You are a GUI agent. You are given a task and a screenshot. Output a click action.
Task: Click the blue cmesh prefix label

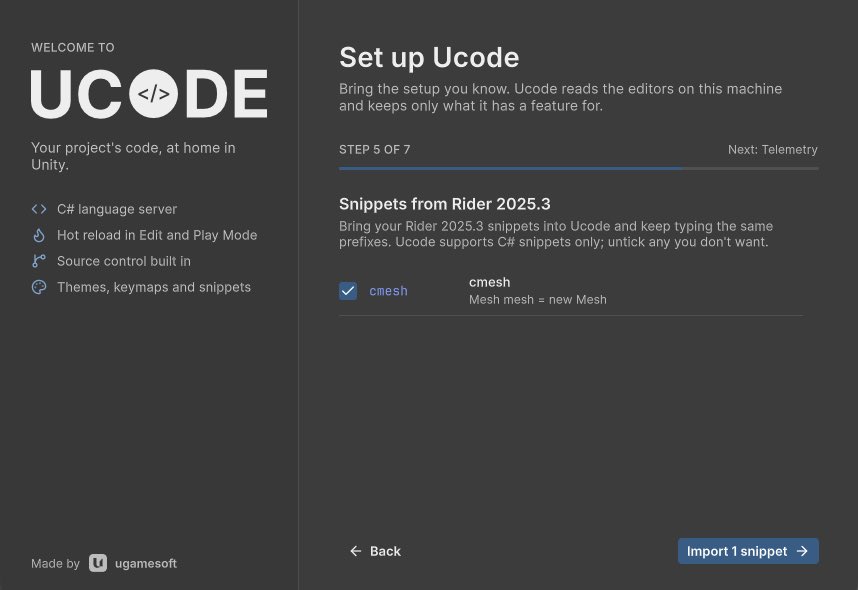tap(389, 291)
